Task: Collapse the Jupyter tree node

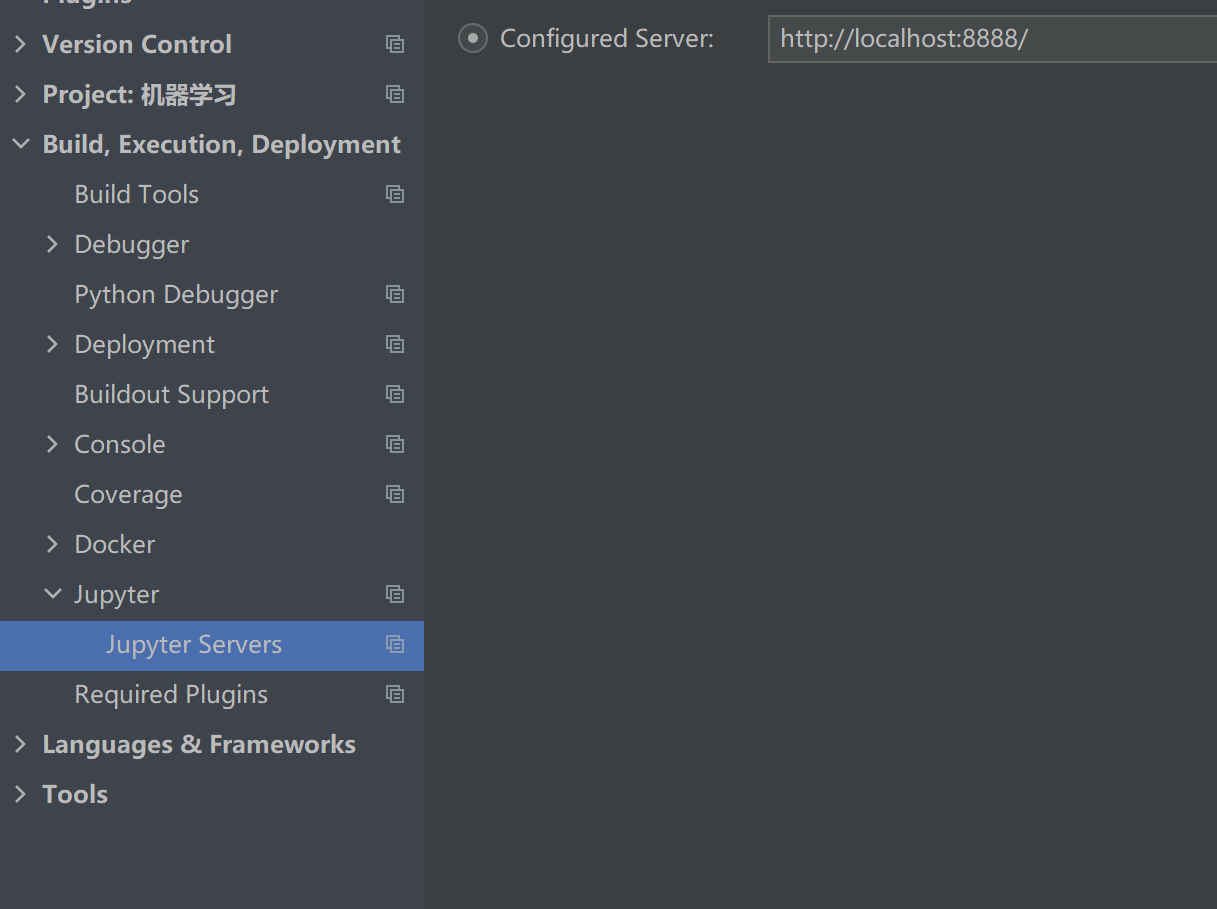Action: [52, 594]
